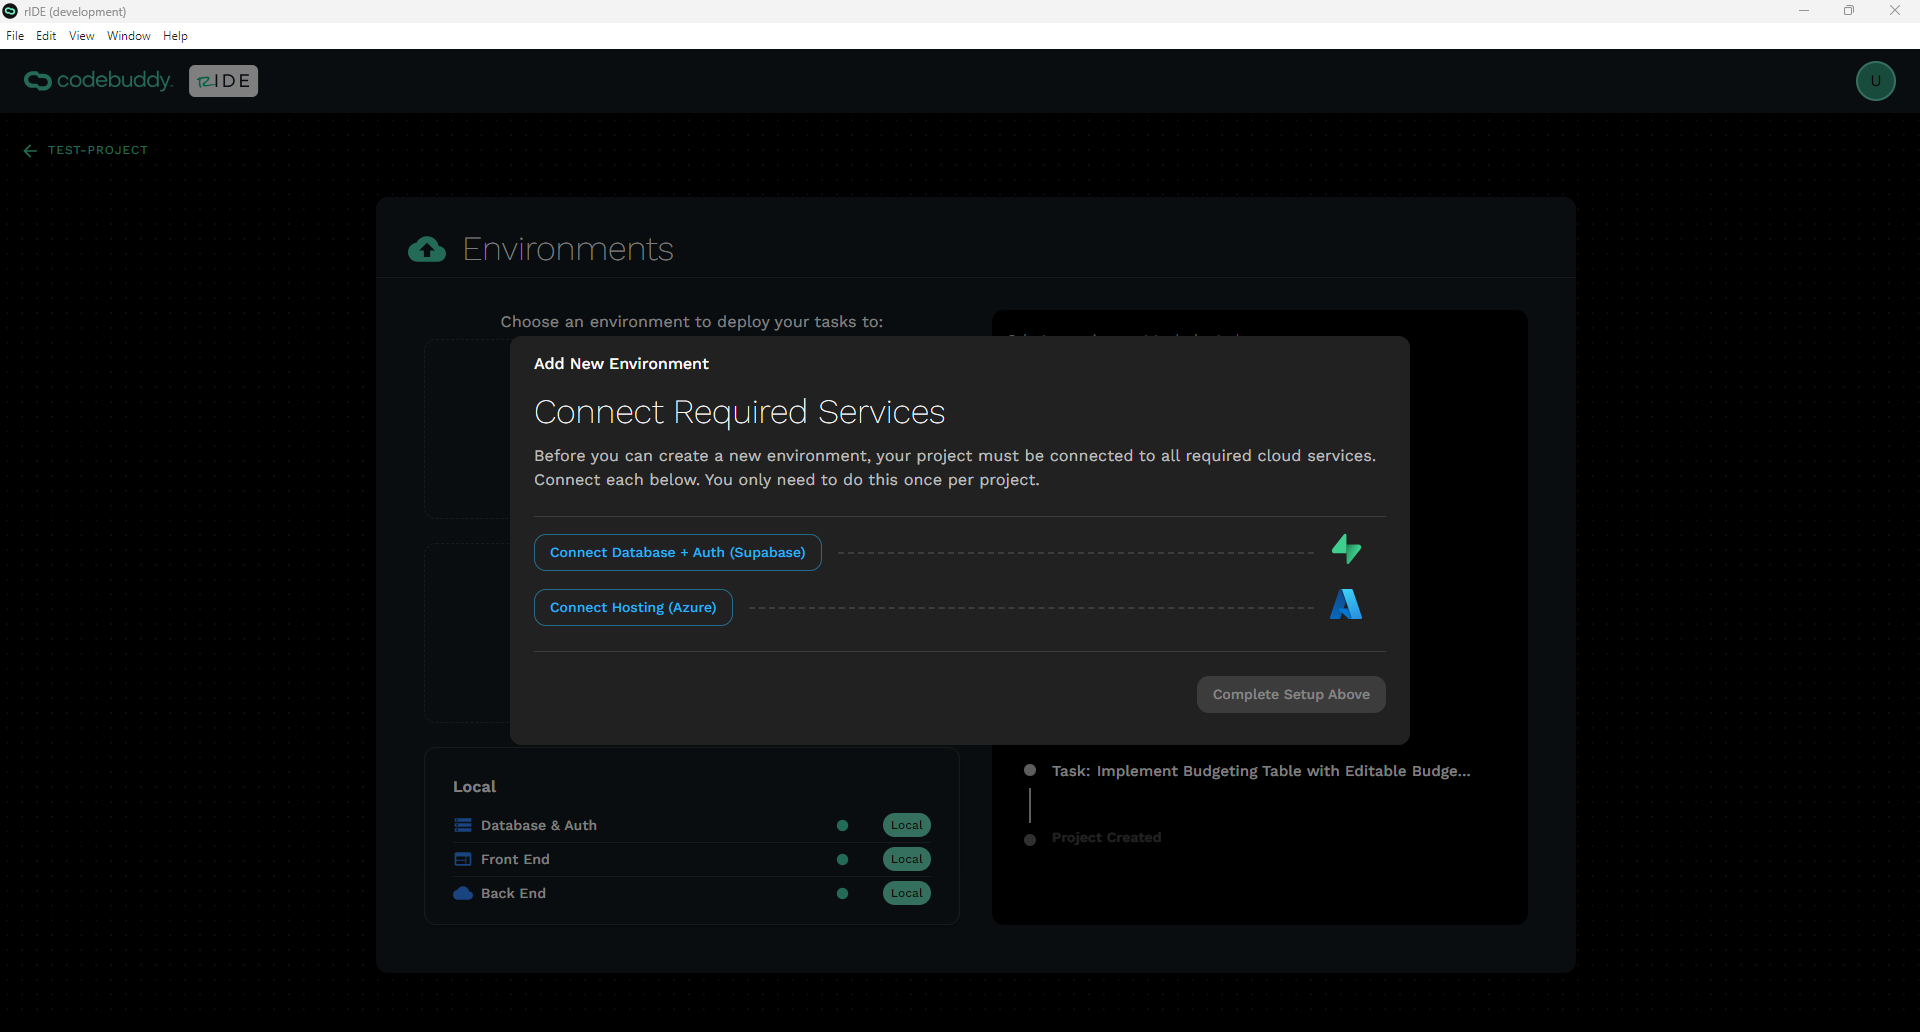Click the Local badge for Back End
This screenshot has width=1920, height=1032.
pos(907,893)
